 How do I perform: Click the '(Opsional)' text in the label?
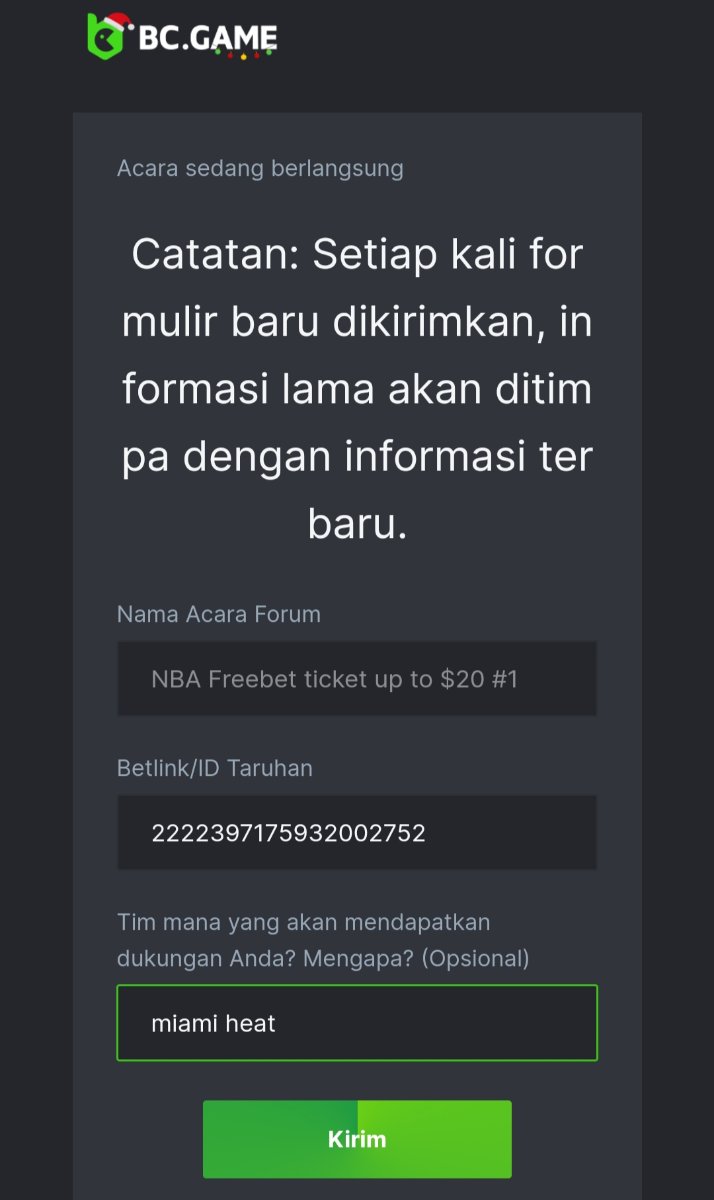tap(475, 958)
